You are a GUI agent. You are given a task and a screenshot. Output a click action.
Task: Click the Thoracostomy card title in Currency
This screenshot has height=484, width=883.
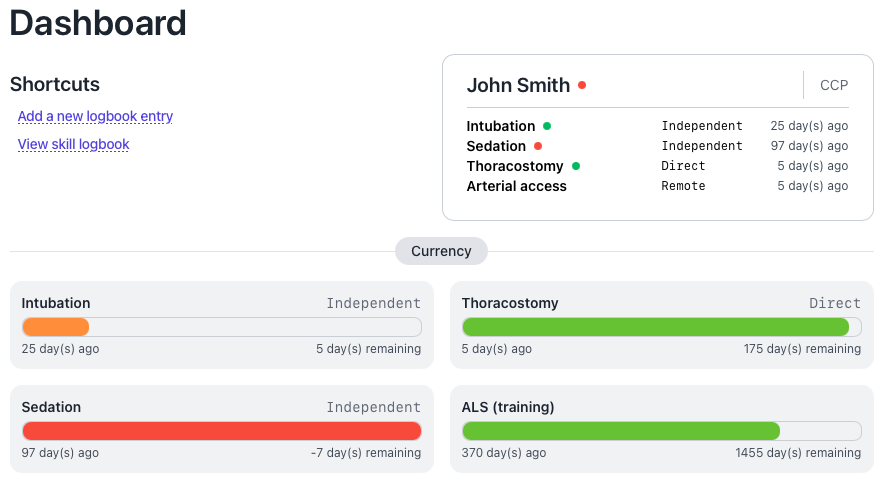click(510, 303)
